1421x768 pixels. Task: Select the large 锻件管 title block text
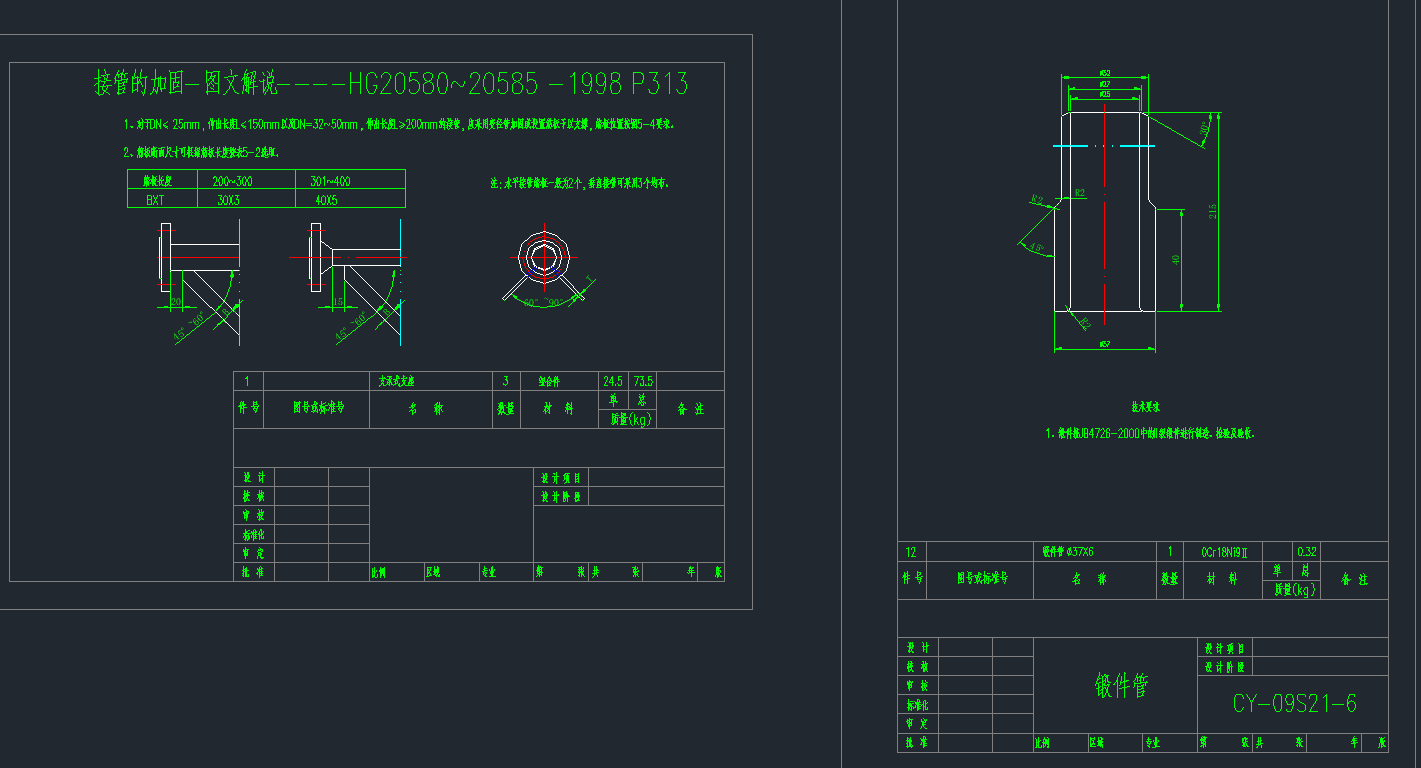1121,686
